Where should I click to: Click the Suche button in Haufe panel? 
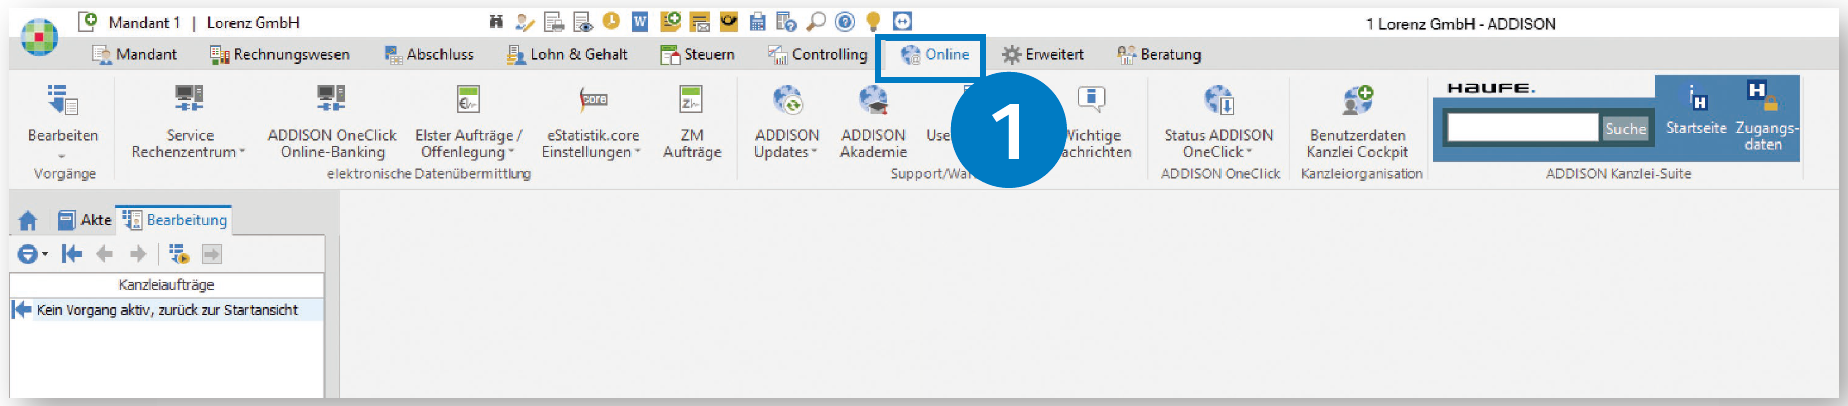click(1625, 128)
